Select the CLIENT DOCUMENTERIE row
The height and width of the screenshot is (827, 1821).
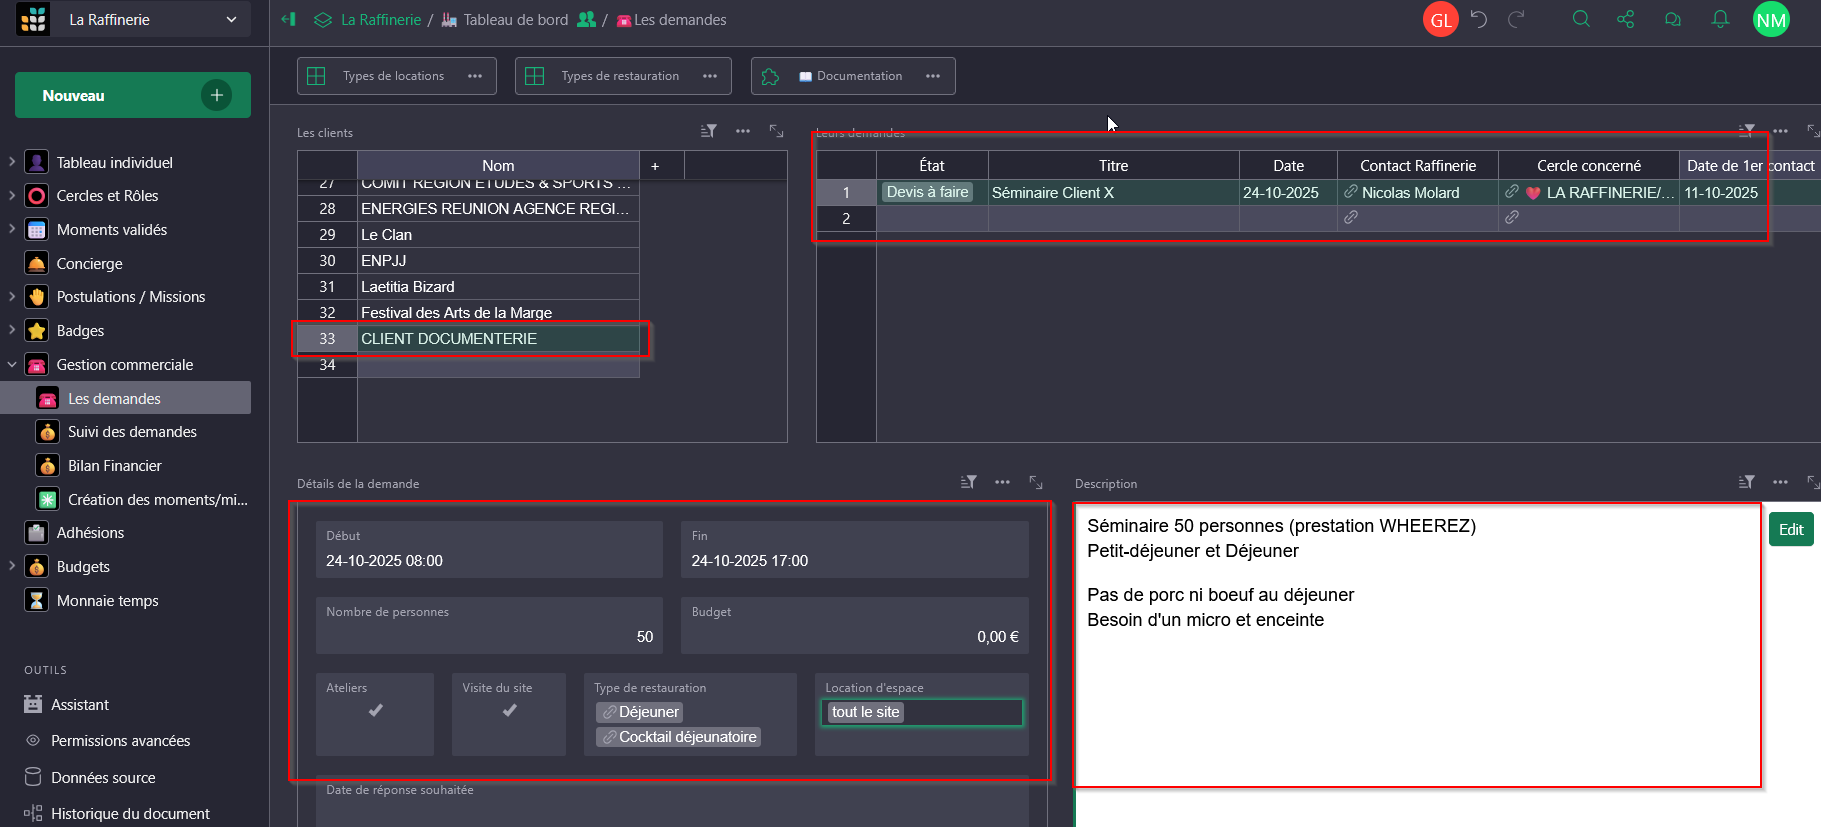tap(449, 339)
